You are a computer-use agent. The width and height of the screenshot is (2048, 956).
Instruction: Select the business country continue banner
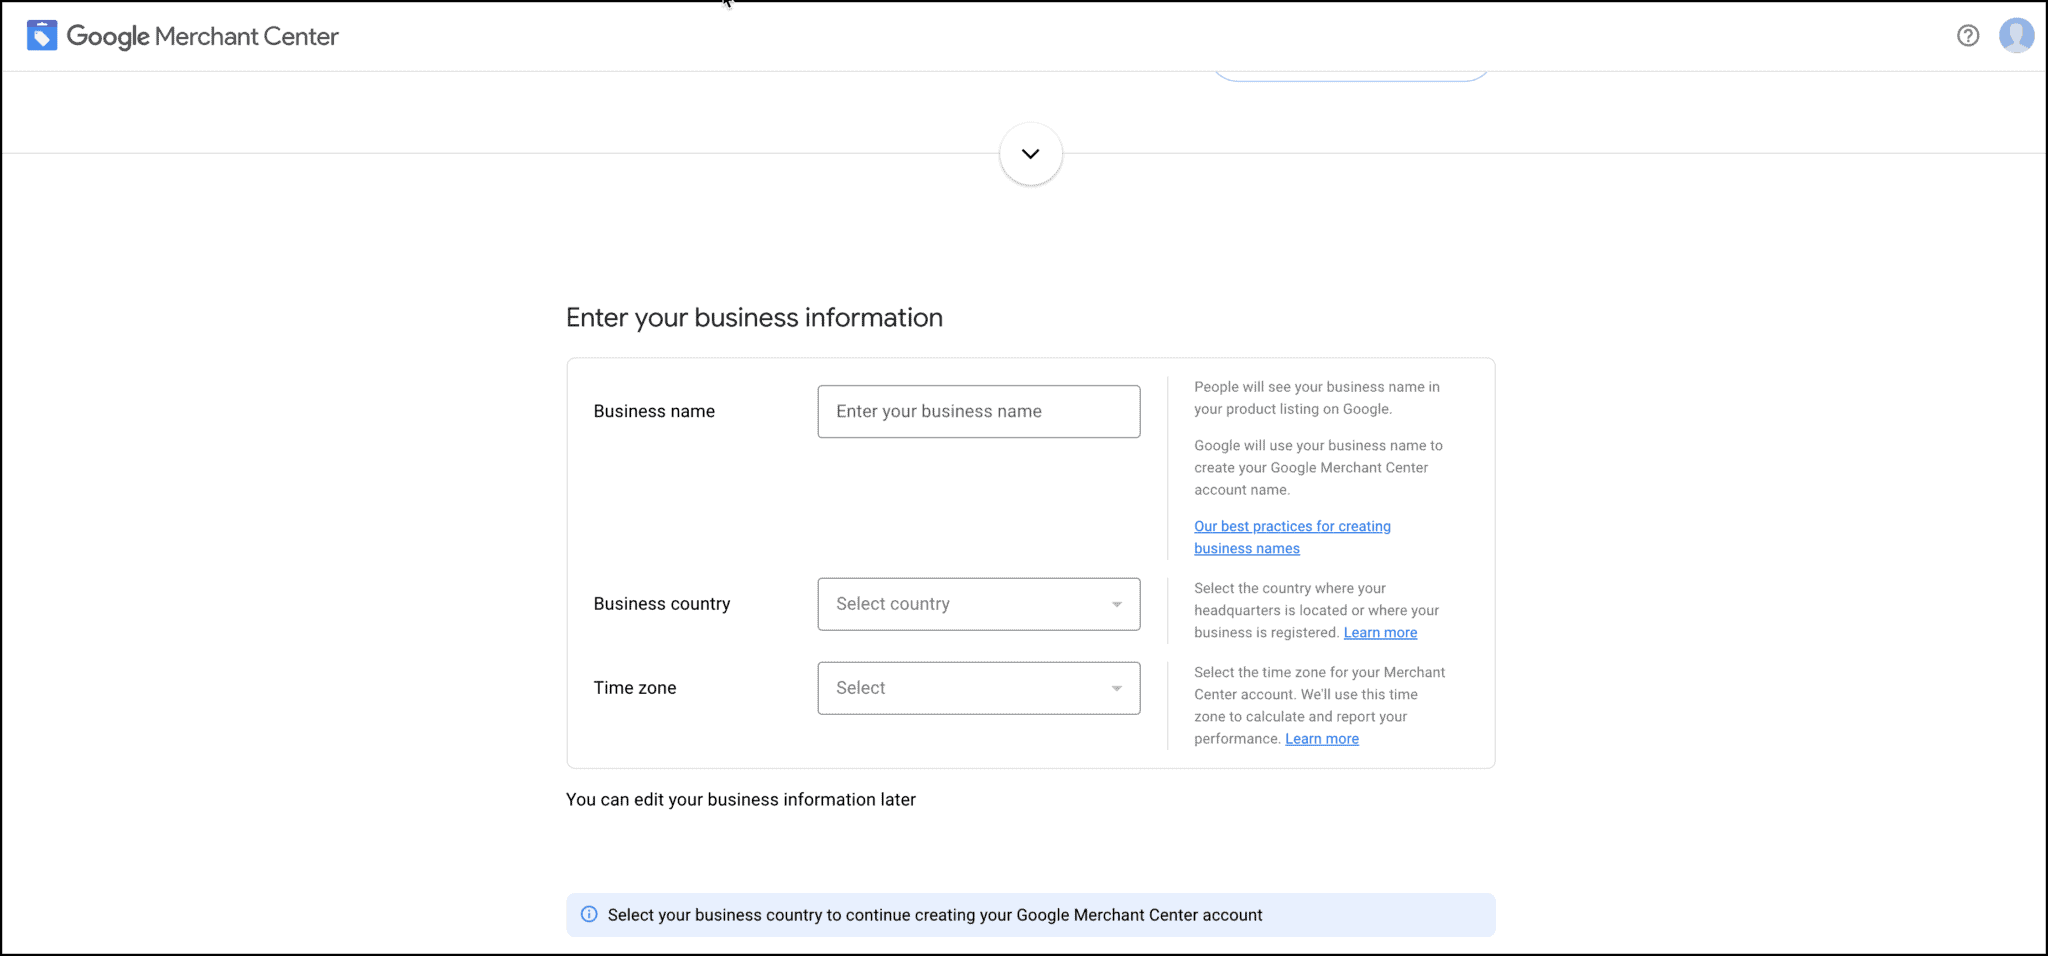click(1030, 914)
